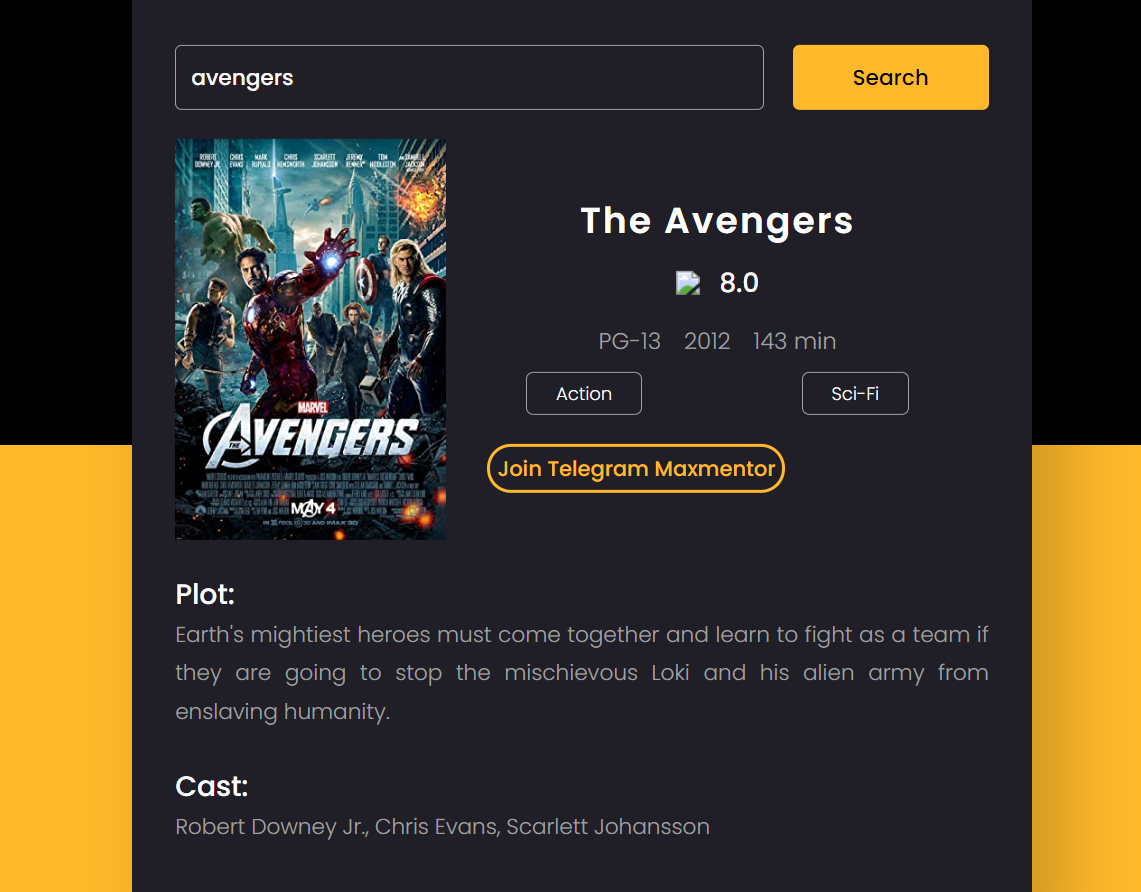
Task: Click the movie poster for The Avengers
Action: 310,339
